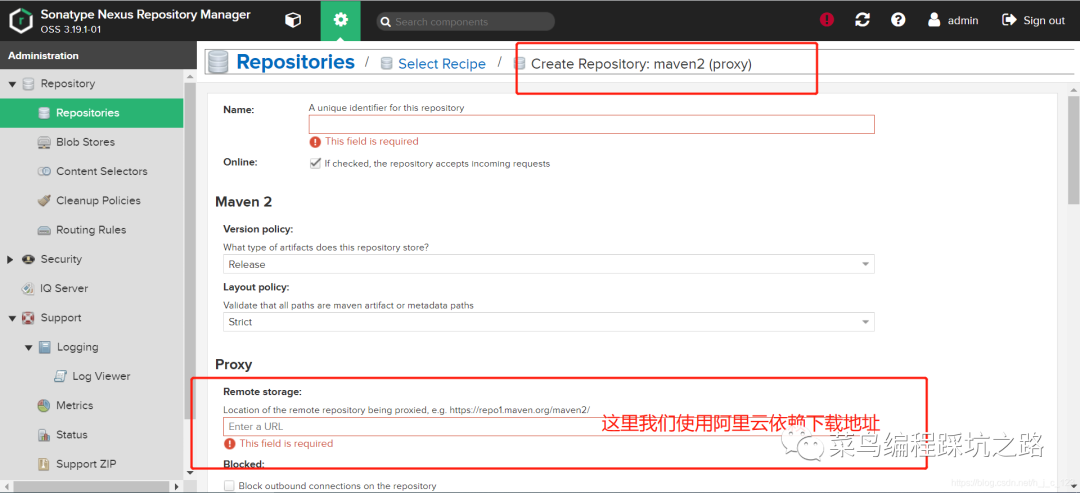Open the Version policy dropdown
This screenshot has height=493, width=1080.
(x=549, y=264)
